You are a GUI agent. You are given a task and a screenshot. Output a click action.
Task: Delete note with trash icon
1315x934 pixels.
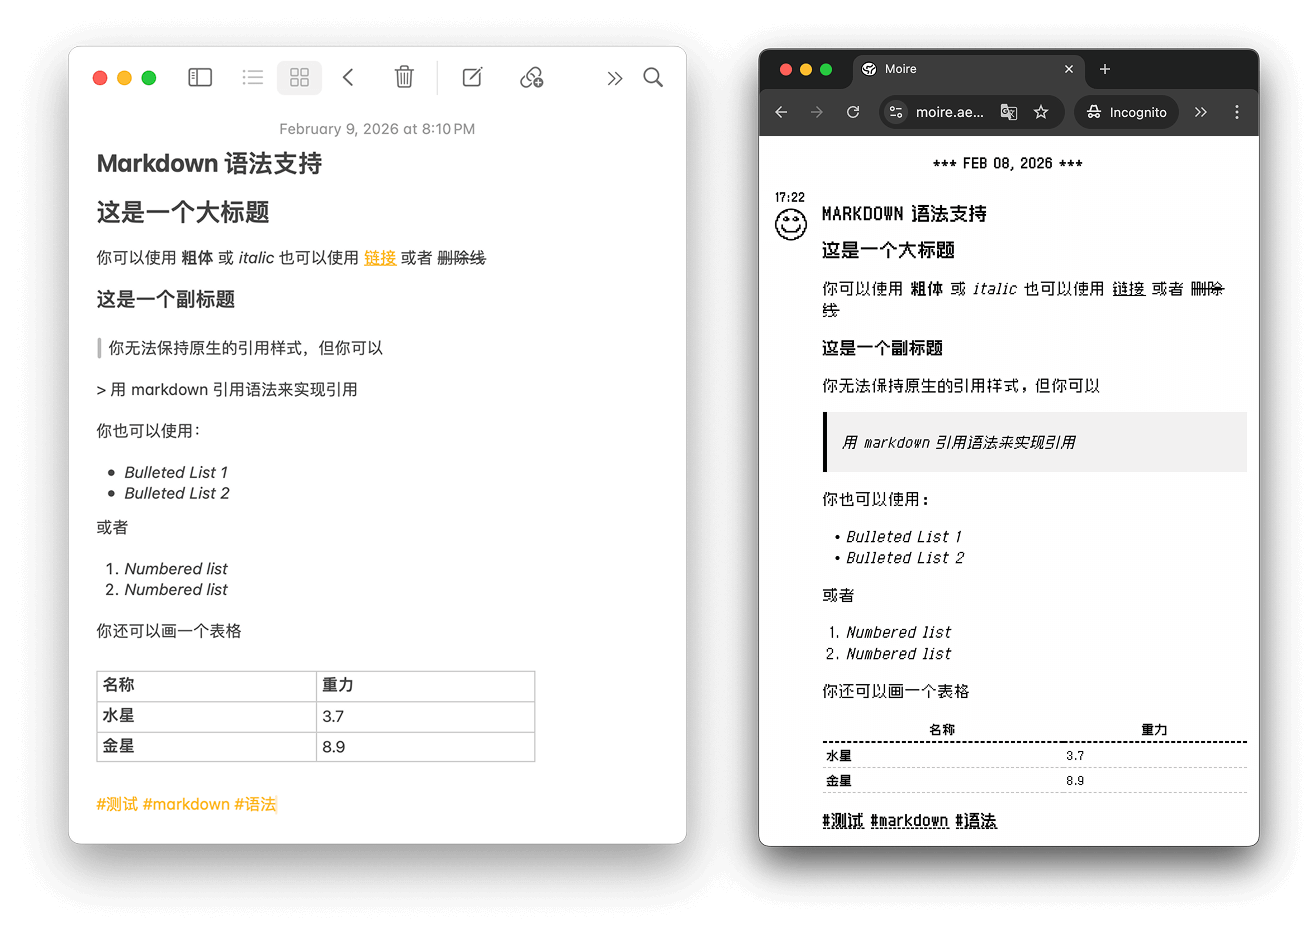[404, 77]
